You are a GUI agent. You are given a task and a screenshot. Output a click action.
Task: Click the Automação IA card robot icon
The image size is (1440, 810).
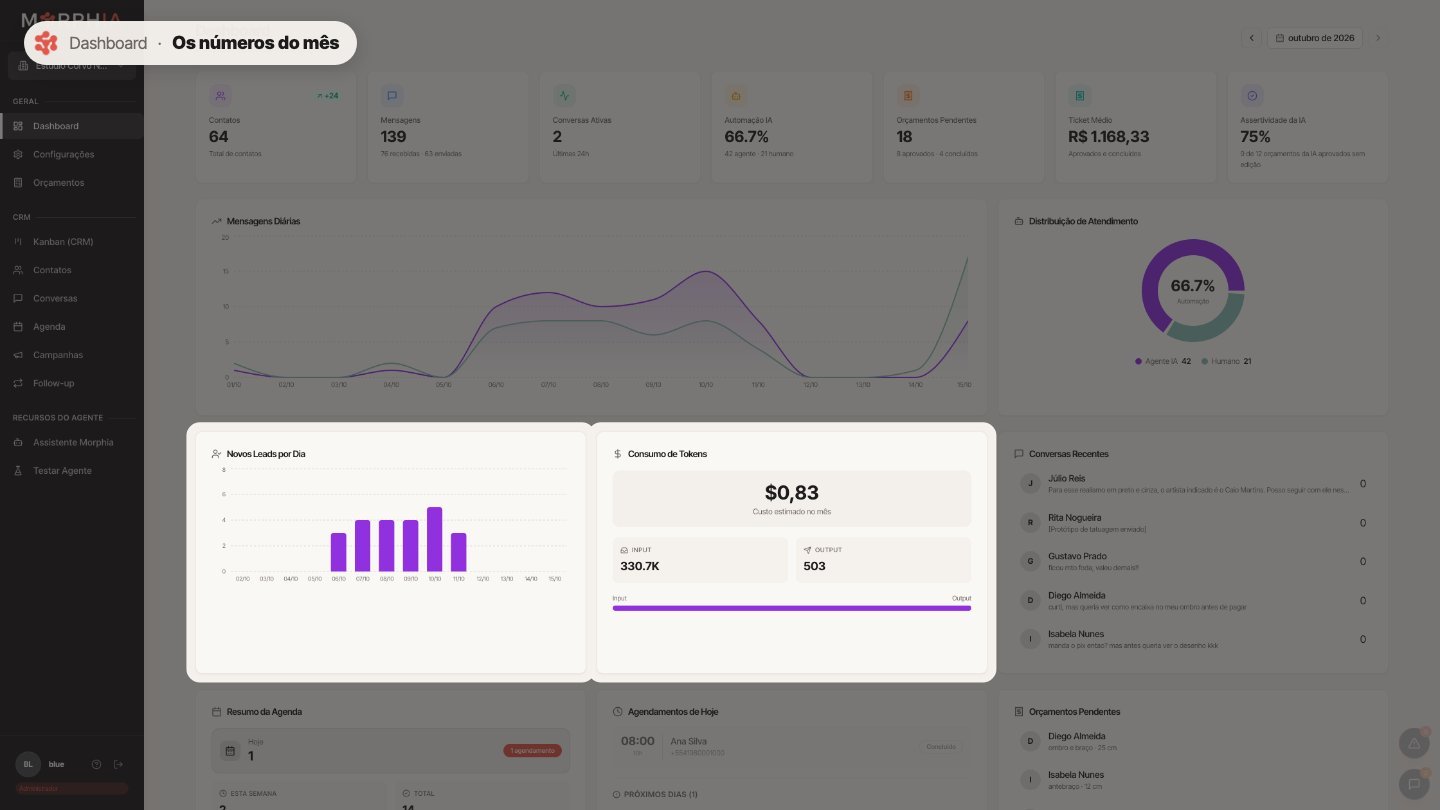coord(736,96)
